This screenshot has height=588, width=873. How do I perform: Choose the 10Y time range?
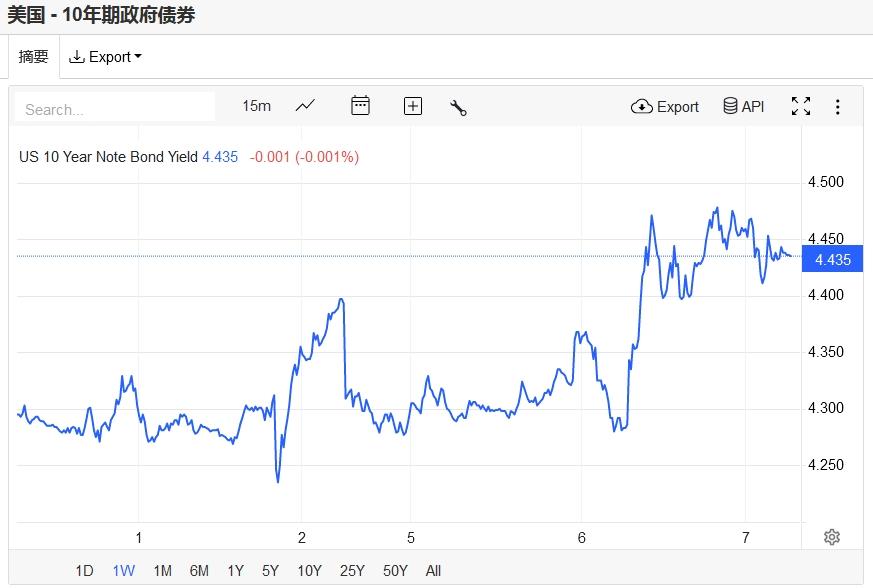click(309, 571)
